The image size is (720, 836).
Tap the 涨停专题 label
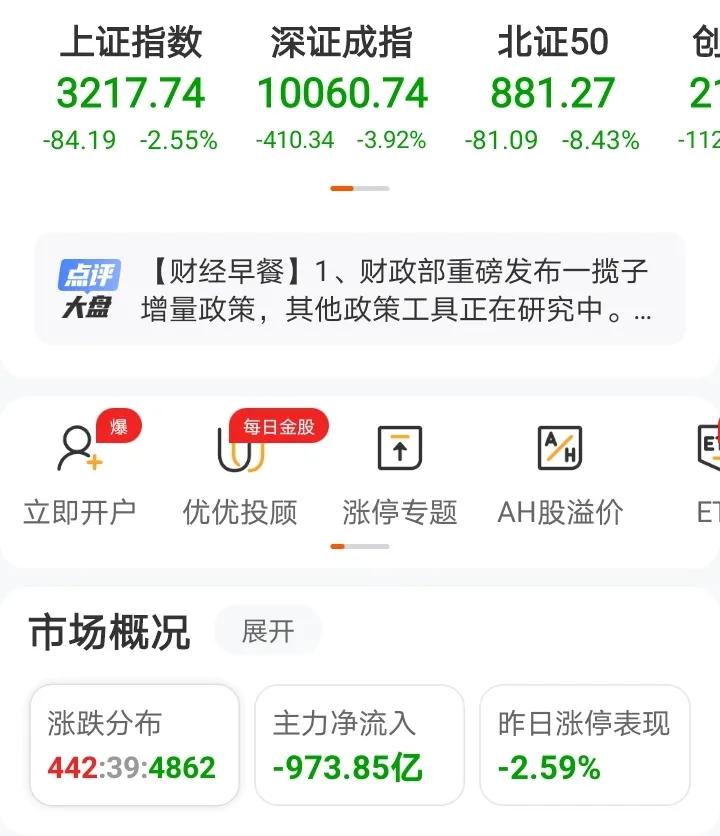point(400,512)
